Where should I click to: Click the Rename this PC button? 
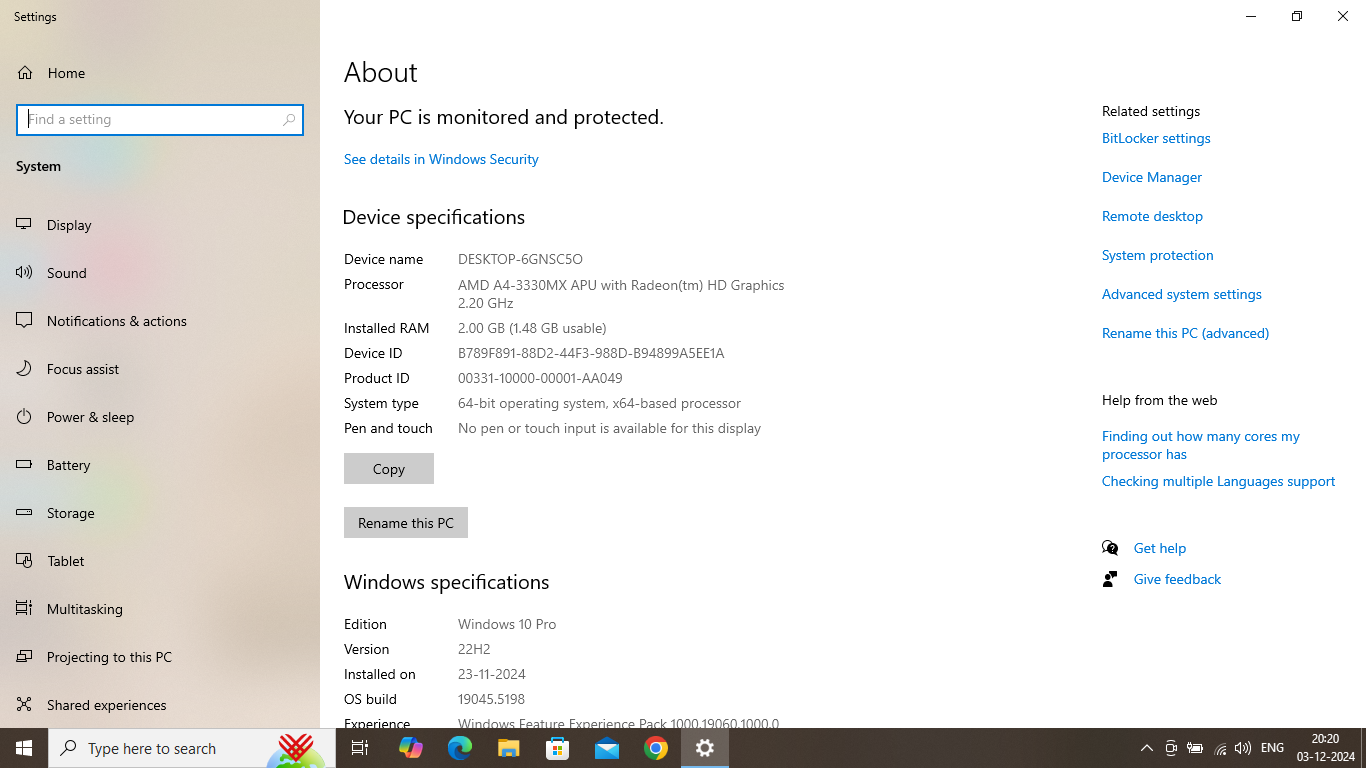[405, 523]
